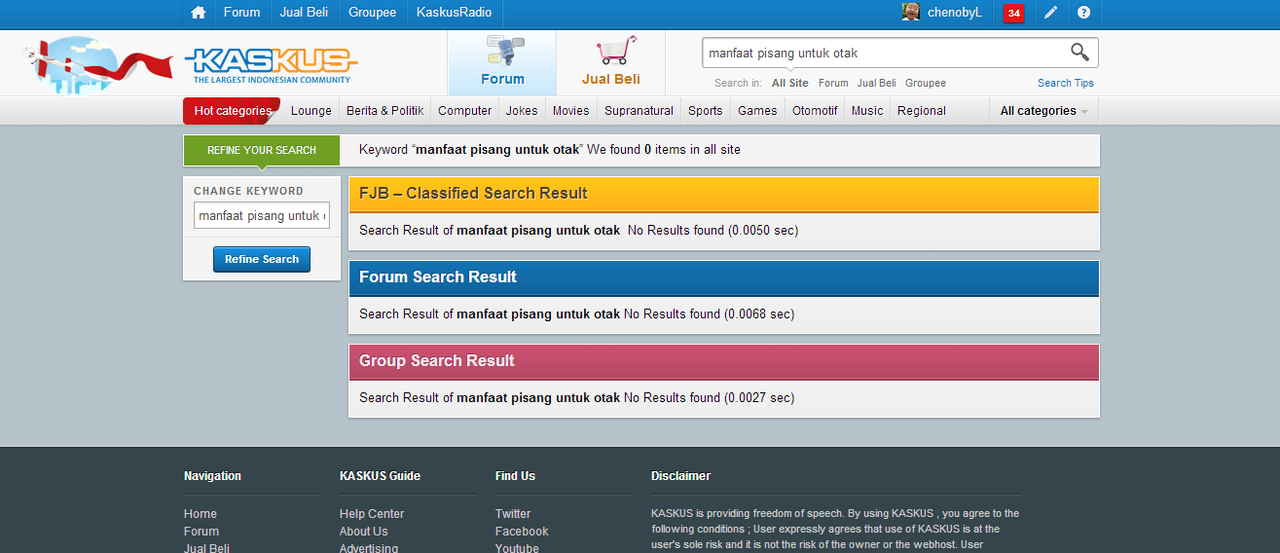Open the Youtube footer link
1280x553 pixels.
pos(517,547)
